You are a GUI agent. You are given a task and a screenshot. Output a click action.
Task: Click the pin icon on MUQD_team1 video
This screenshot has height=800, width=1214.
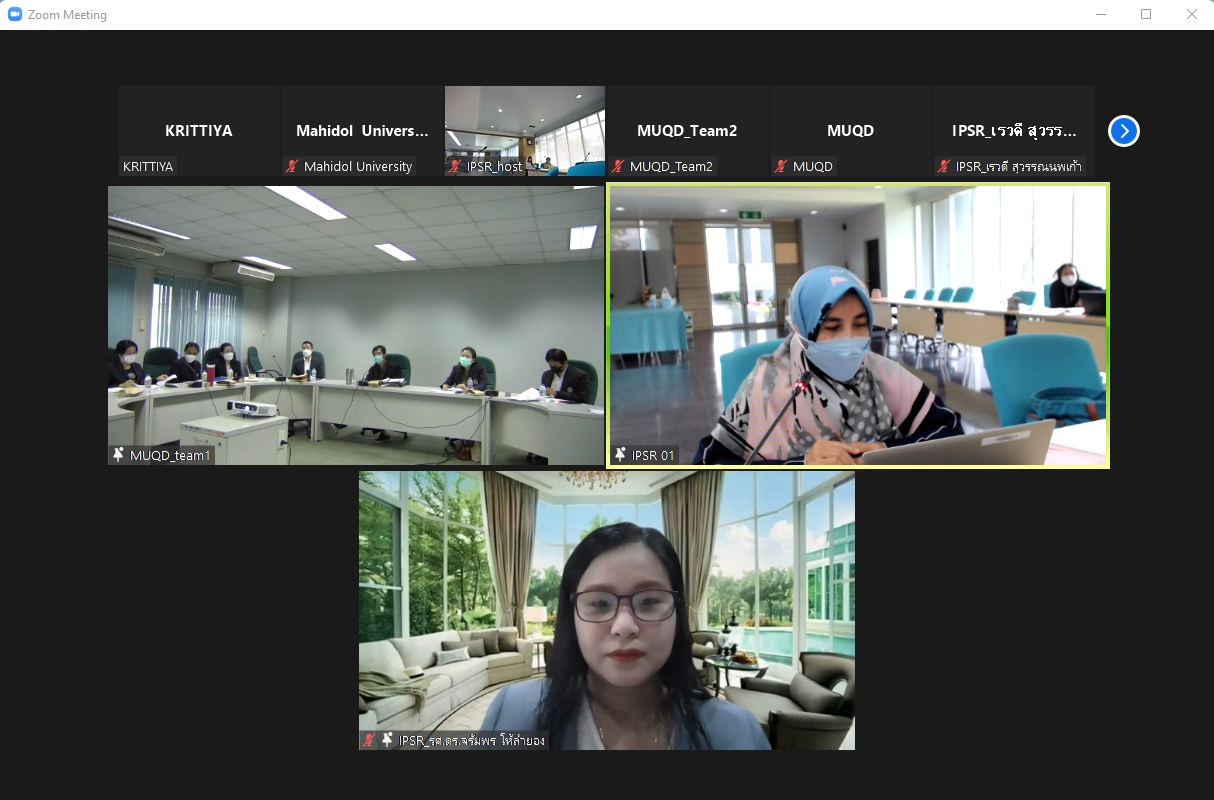(119, 455)
